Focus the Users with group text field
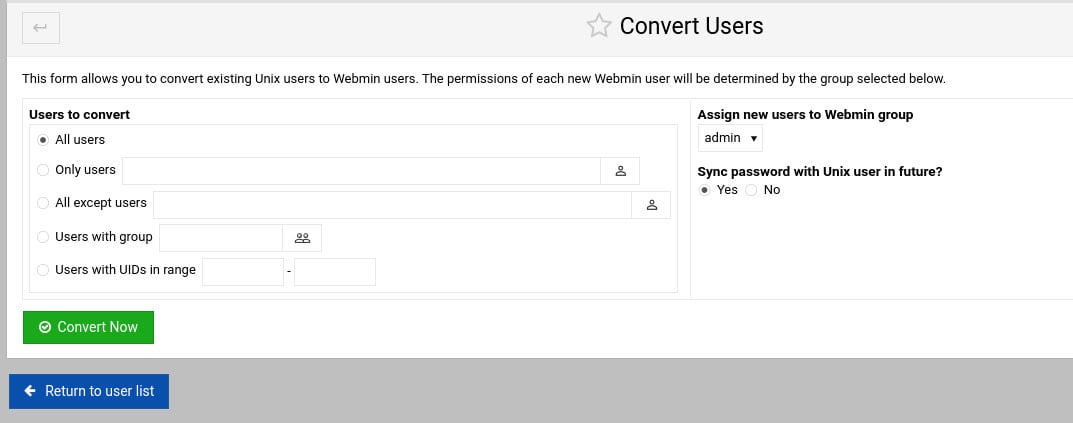This screenshot has height=423, width=1073. [220, 238]
